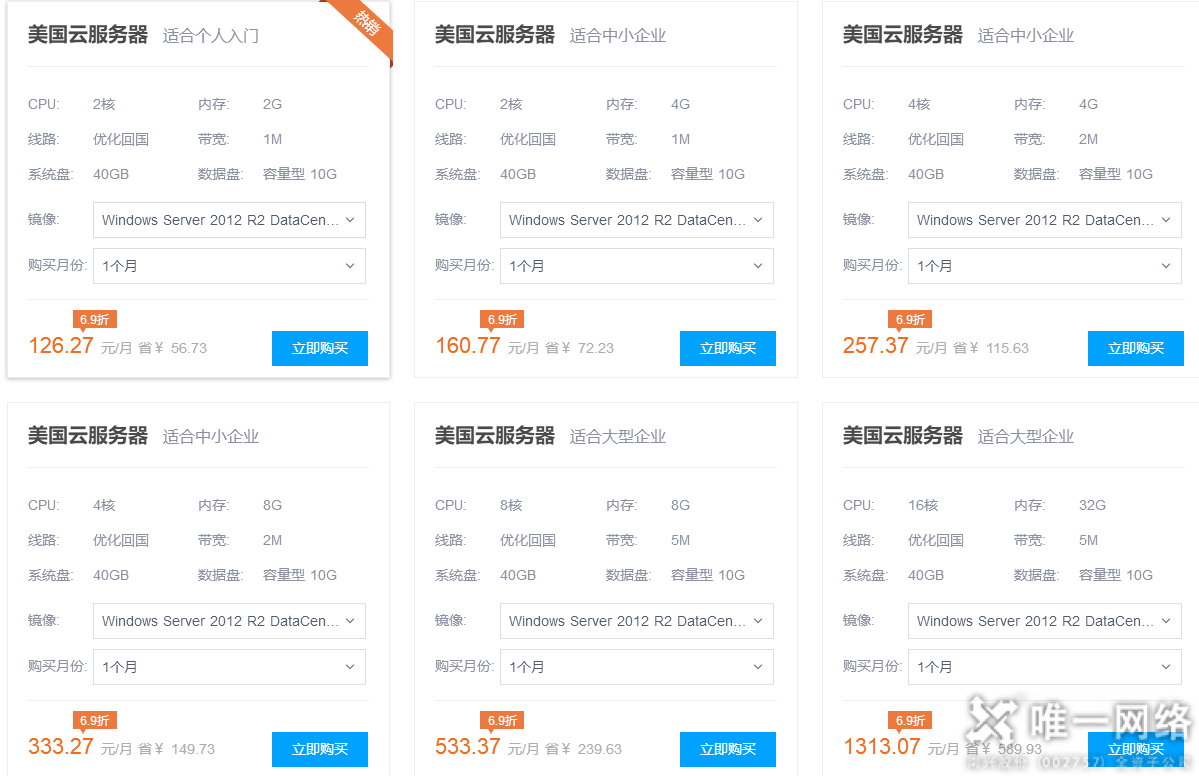1199x776 pixels.
Task: Click the price 333.27
Action: tap(61, 746)
